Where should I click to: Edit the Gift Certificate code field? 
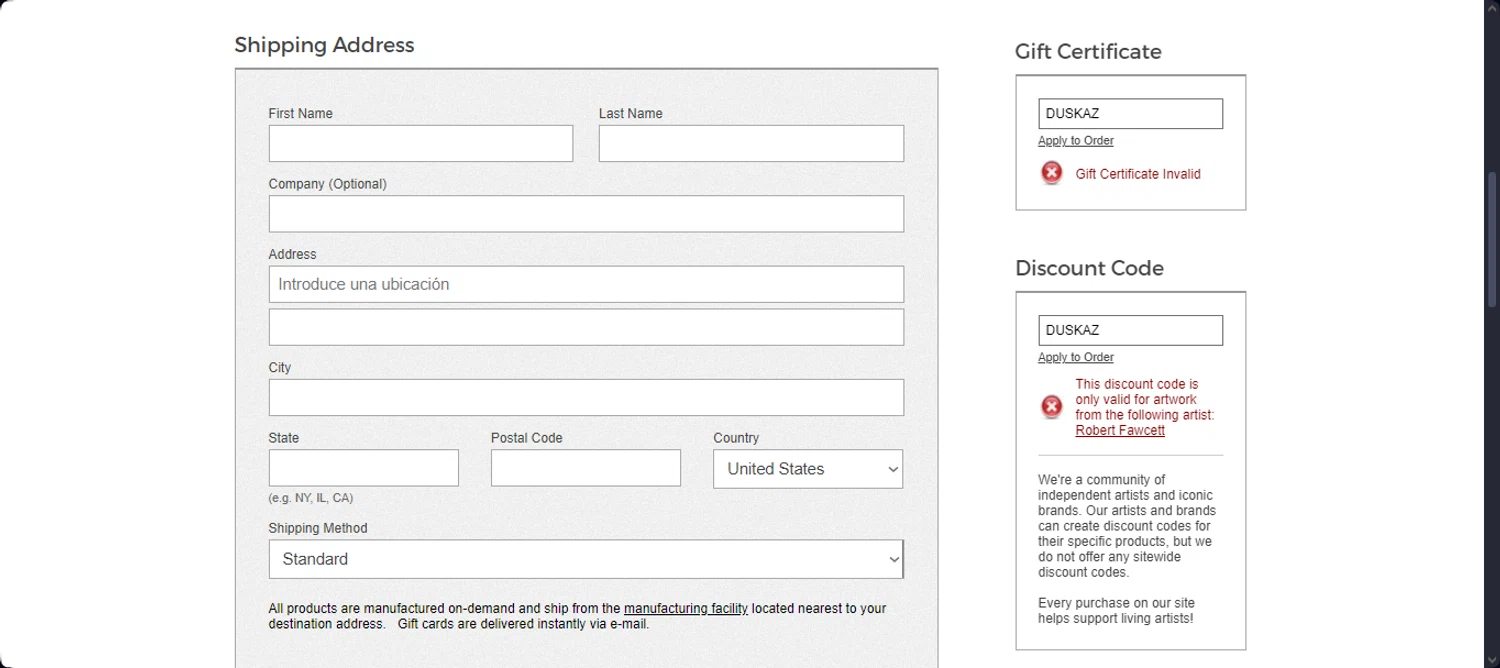coord(1130,114)
